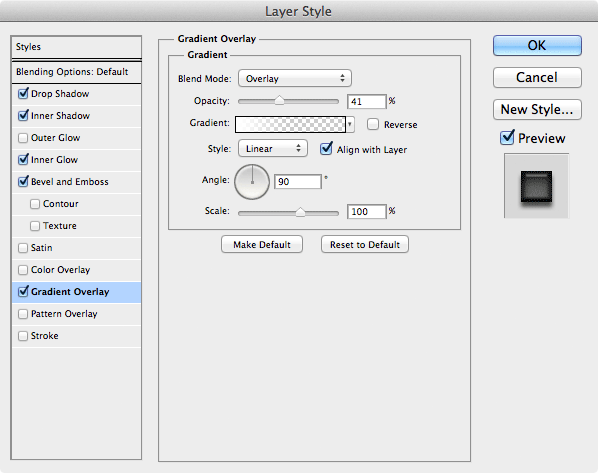The width and height of the screenshot is (598, 473).
Task: Open the Style Linear dropdown
Action: (273, 148)
